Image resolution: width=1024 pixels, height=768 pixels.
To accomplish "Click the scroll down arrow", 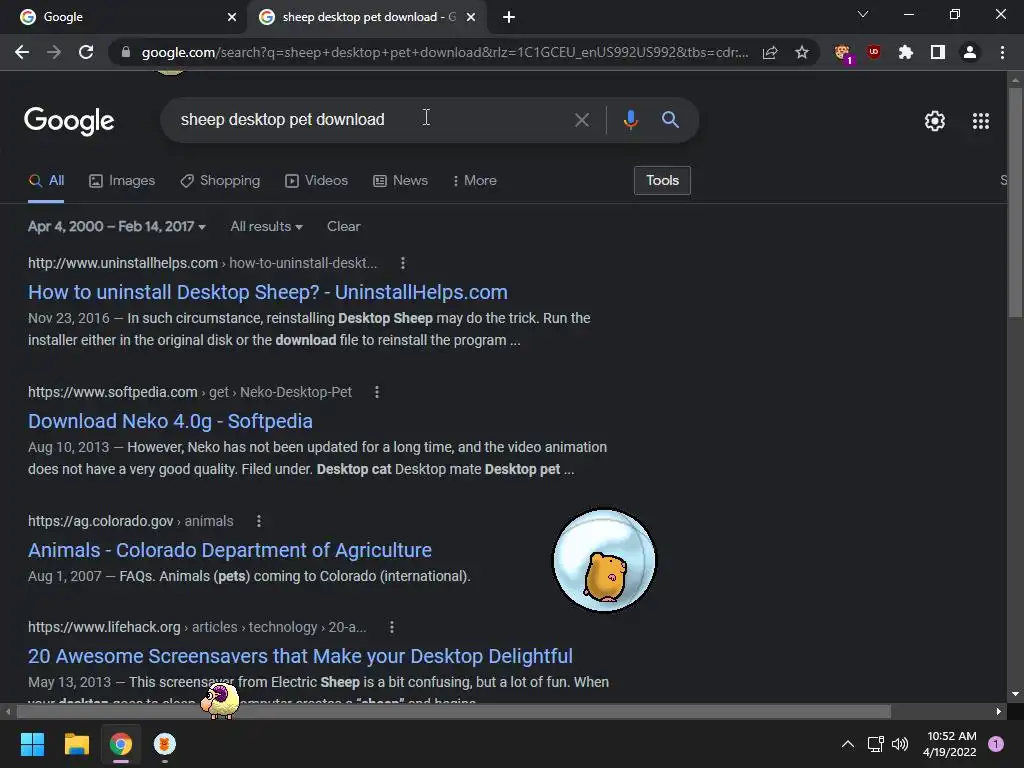I will coord(1015,694).
